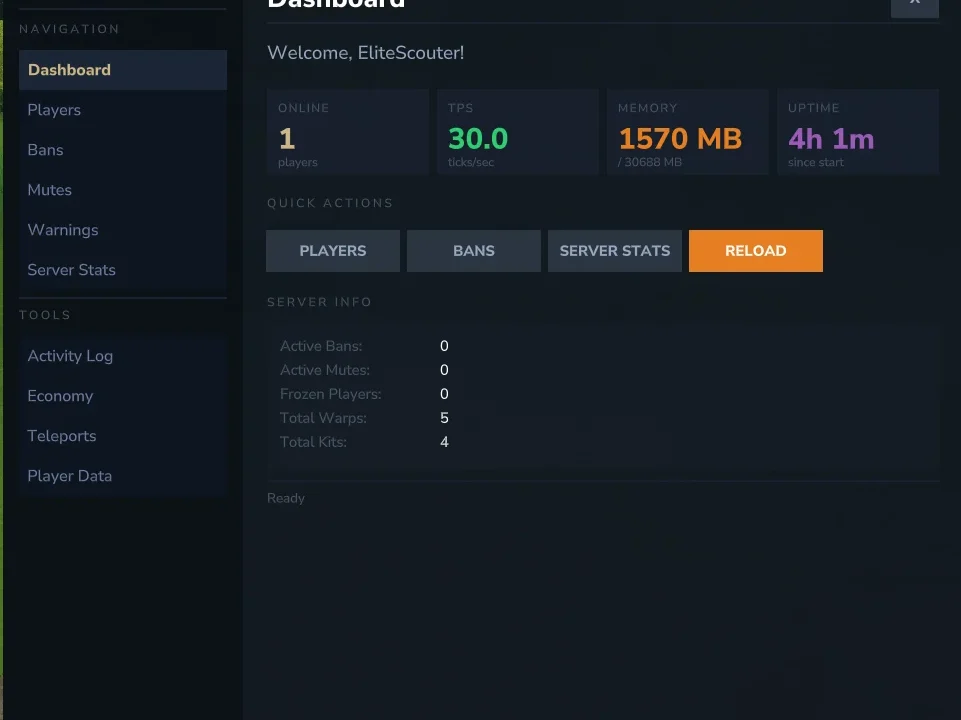This screenshot has width=961, height=720.
Task: Select Server Stats in the sidebar
Action: [x=123, y=270]
